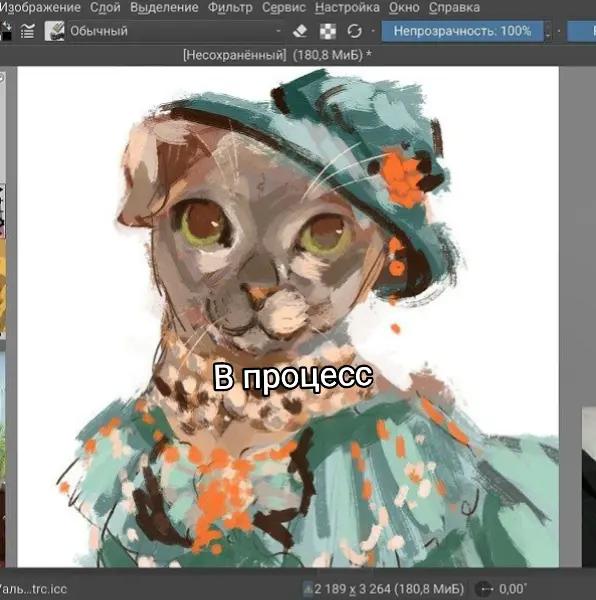Open the Обычный blending mode dropdown
The width and height of the screenshot is (596, 600).
pos(175,31)
